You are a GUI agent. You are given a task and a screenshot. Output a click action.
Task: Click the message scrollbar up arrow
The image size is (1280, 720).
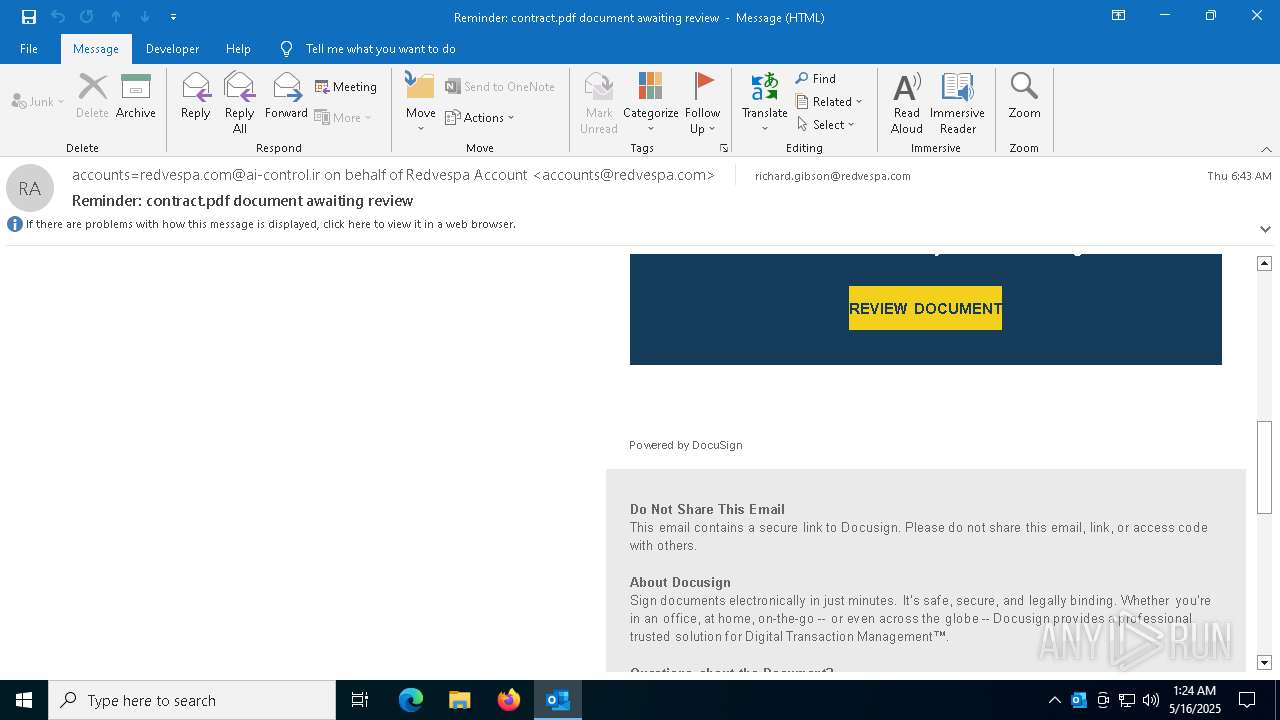pos(1264,263)
